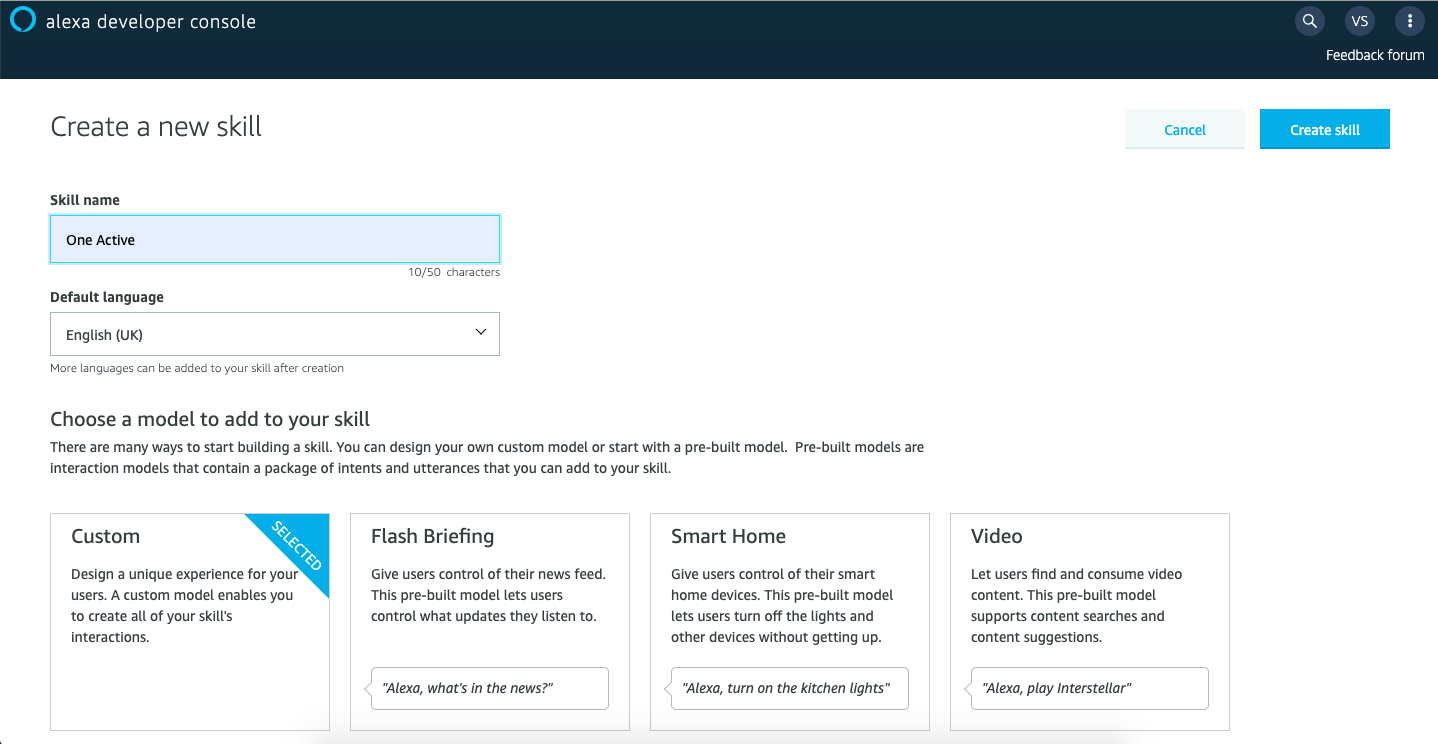
Task: Click the "Skill name" label
Action: pos(85,200)
